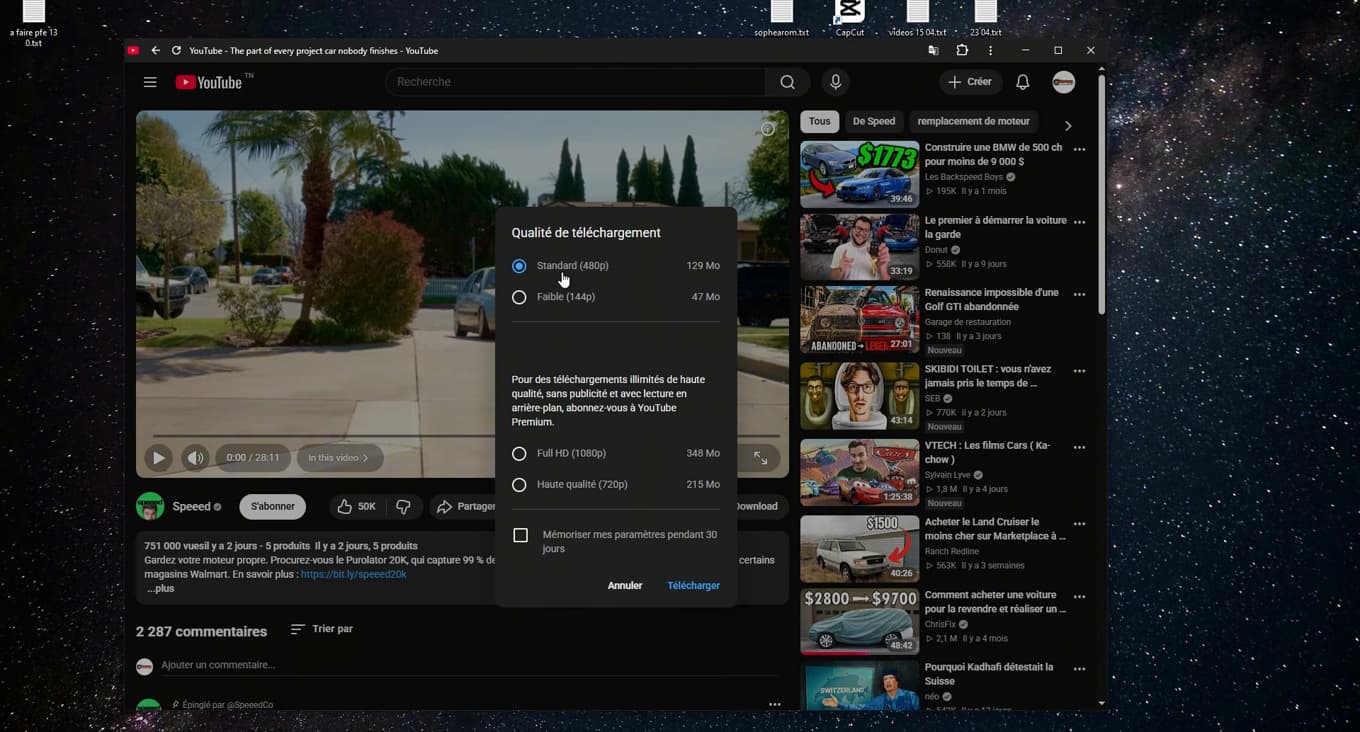Reload the page with refresh icon
The width and height of the screenshot is (1360, 732).
[x=176, y=50]
